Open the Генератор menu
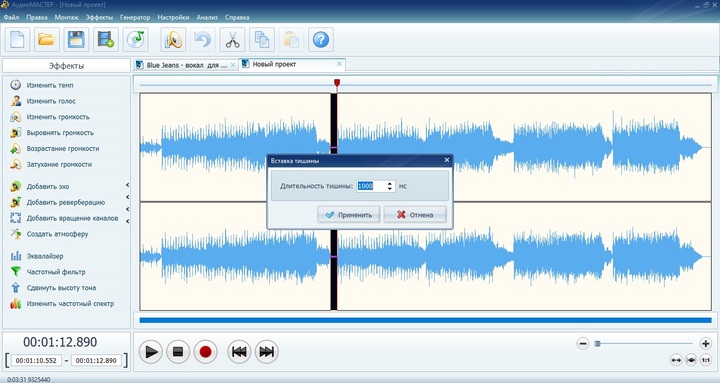The image size is (720, 383). point(135,17)
